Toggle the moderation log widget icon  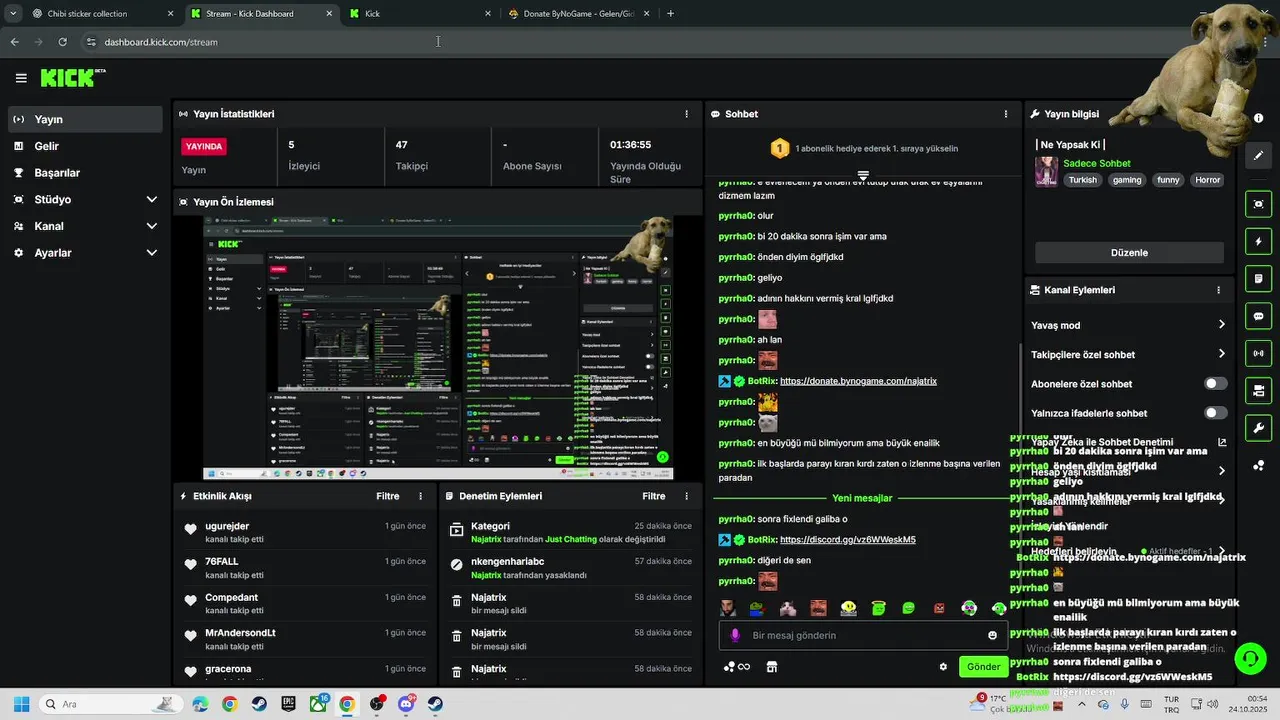tap(1258, 278)
